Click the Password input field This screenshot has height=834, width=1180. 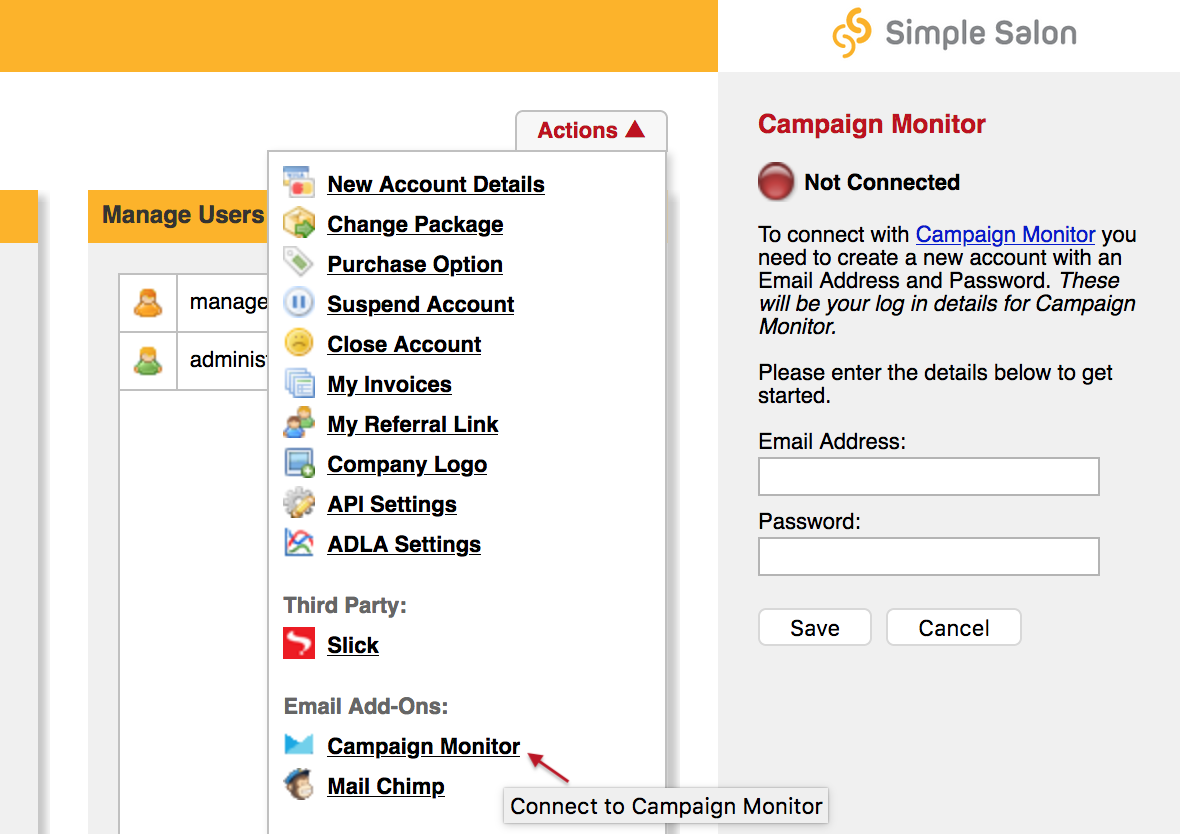pyautogui.click(x=928, y=556)
